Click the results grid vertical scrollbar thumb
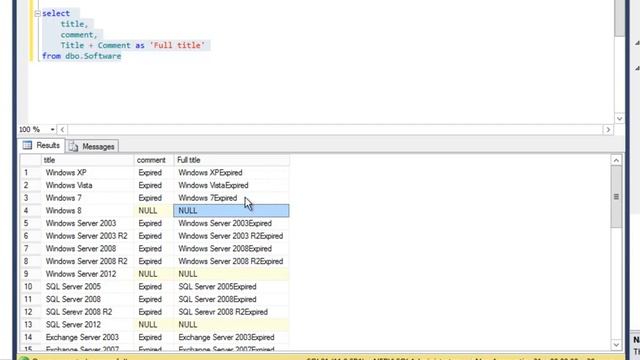Image resolution: width=640 pixels, height=360 pixels. tap(616, 197)
